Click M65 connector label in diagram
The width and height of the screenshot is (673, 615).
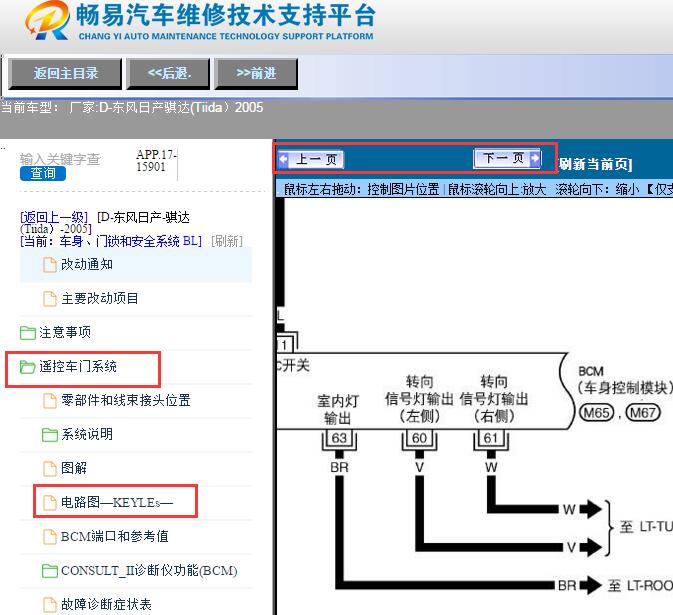coord(597,413)
